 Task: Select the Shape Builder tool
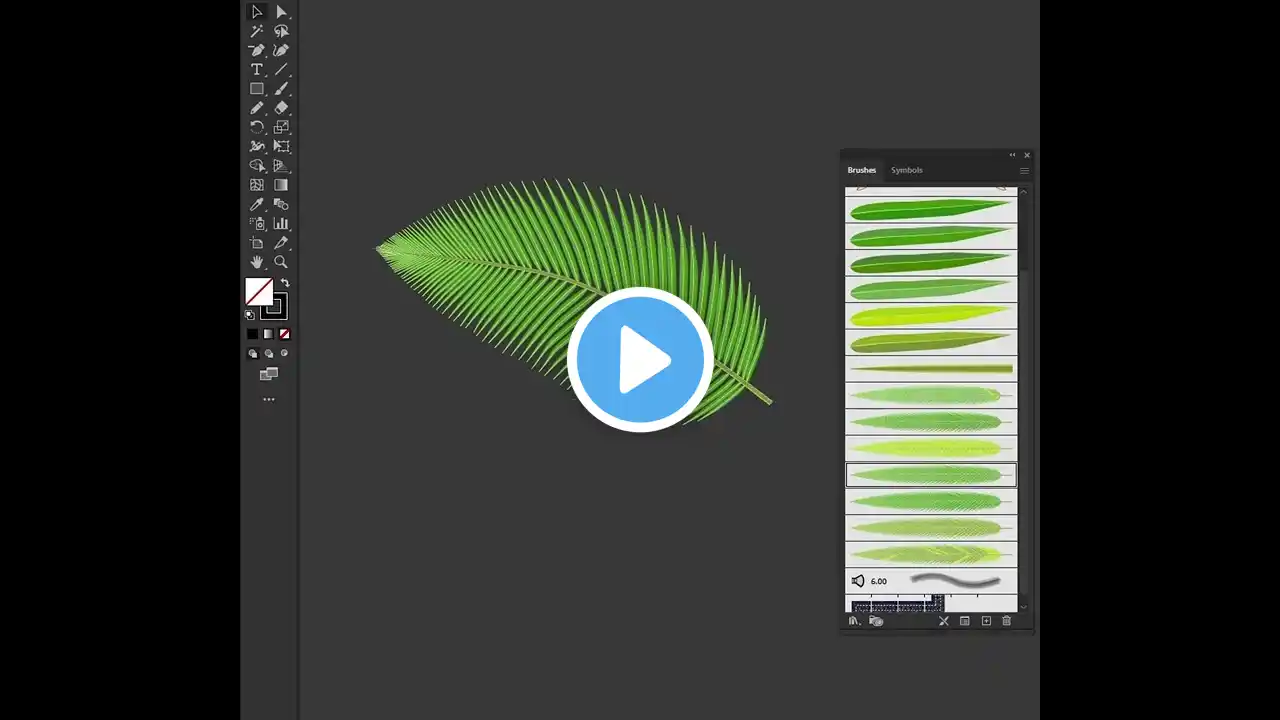257,166
